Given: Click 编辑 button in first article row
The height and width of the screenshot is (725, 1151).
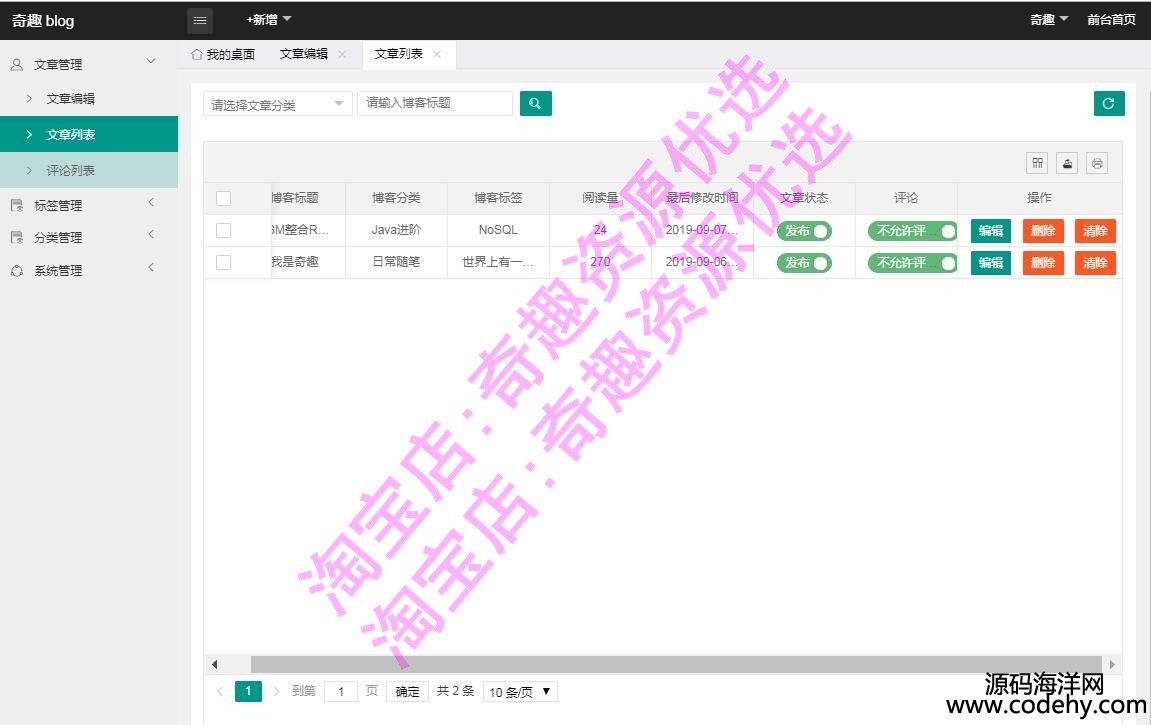Looking at the screenshot, I should 990,231.
